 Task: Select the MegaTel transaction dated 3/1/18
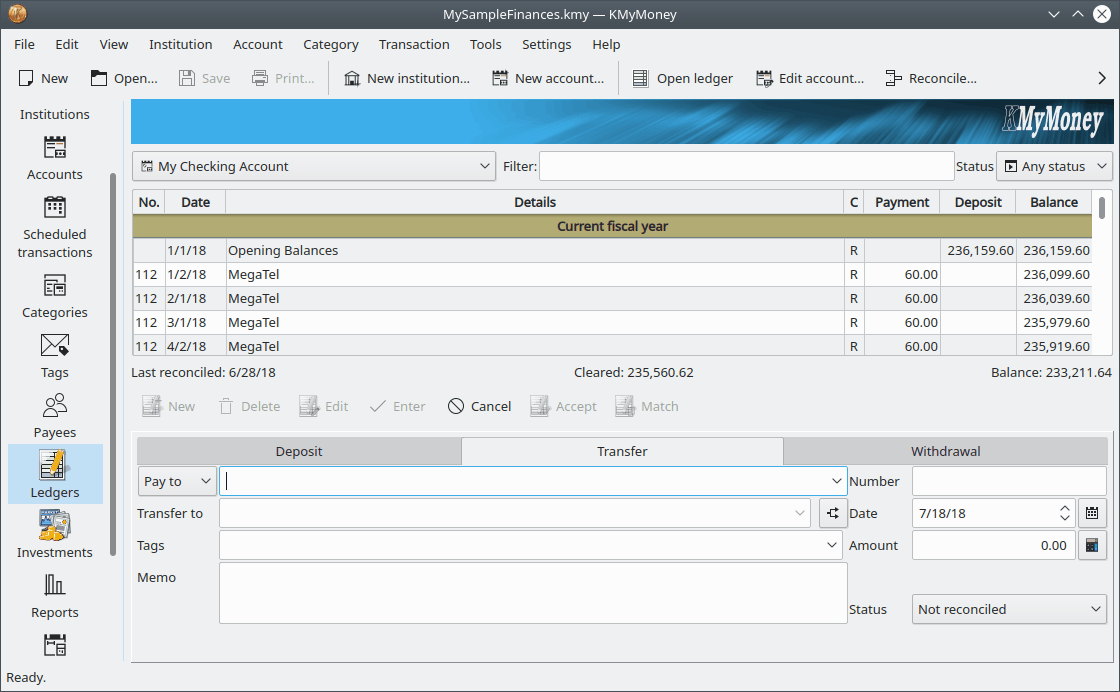click(x=612, y=323)
